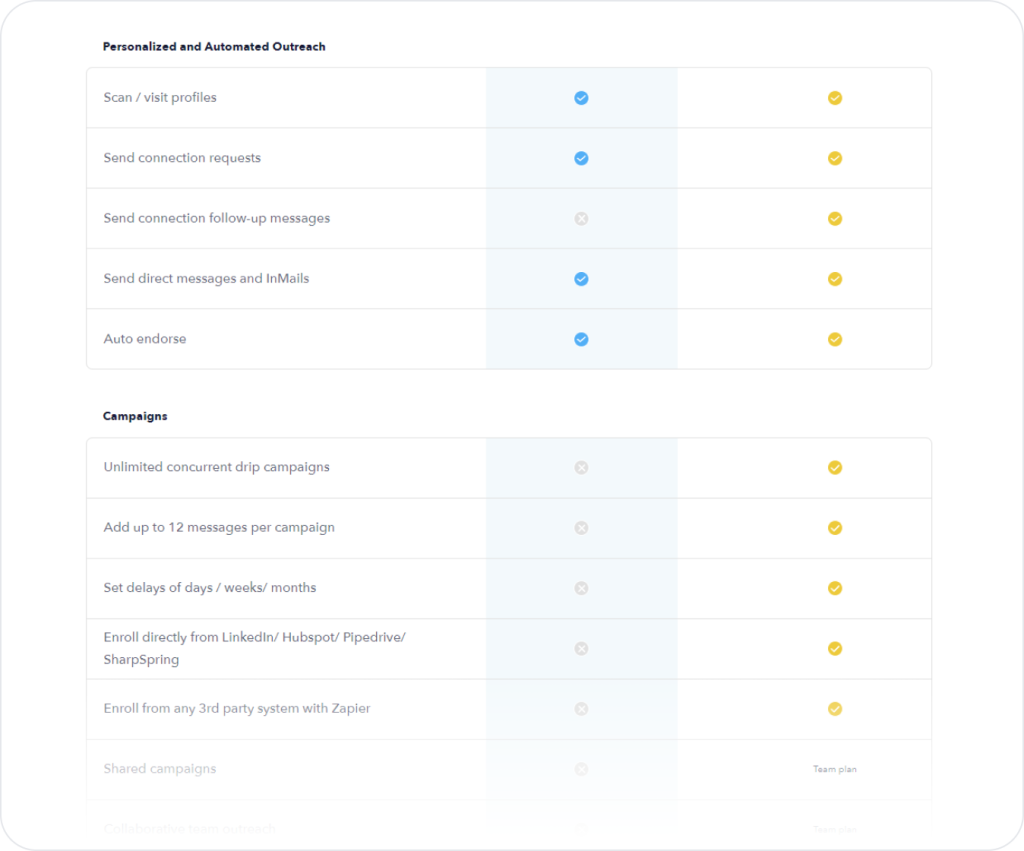1024x851 pixels.
Task: Click yellow checkmark for Enroll directly from LinkedIn row
Action: 834,648
